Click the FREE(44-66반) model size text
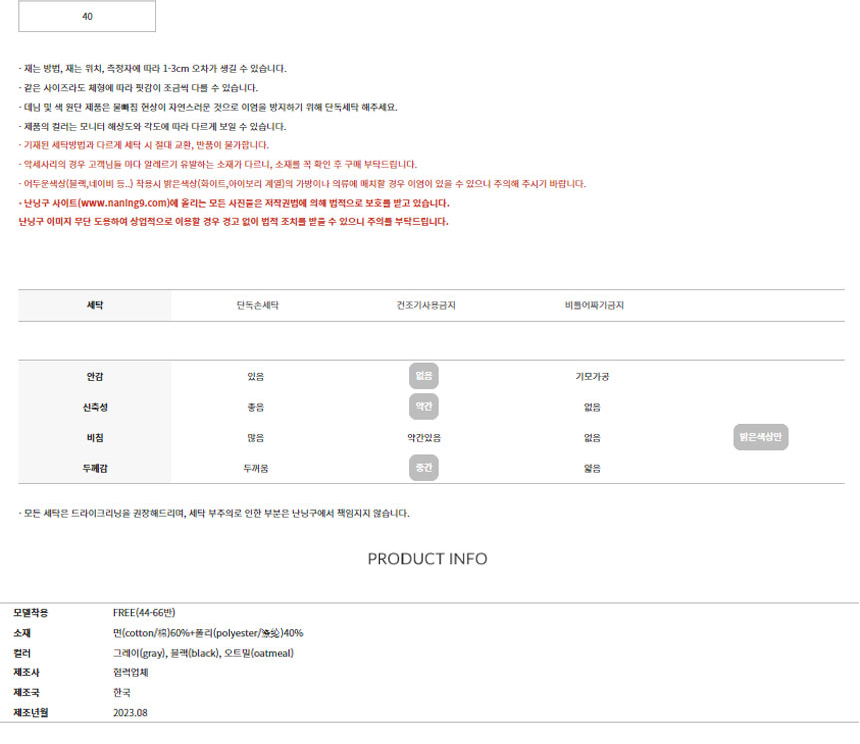 tap(144, 612)
